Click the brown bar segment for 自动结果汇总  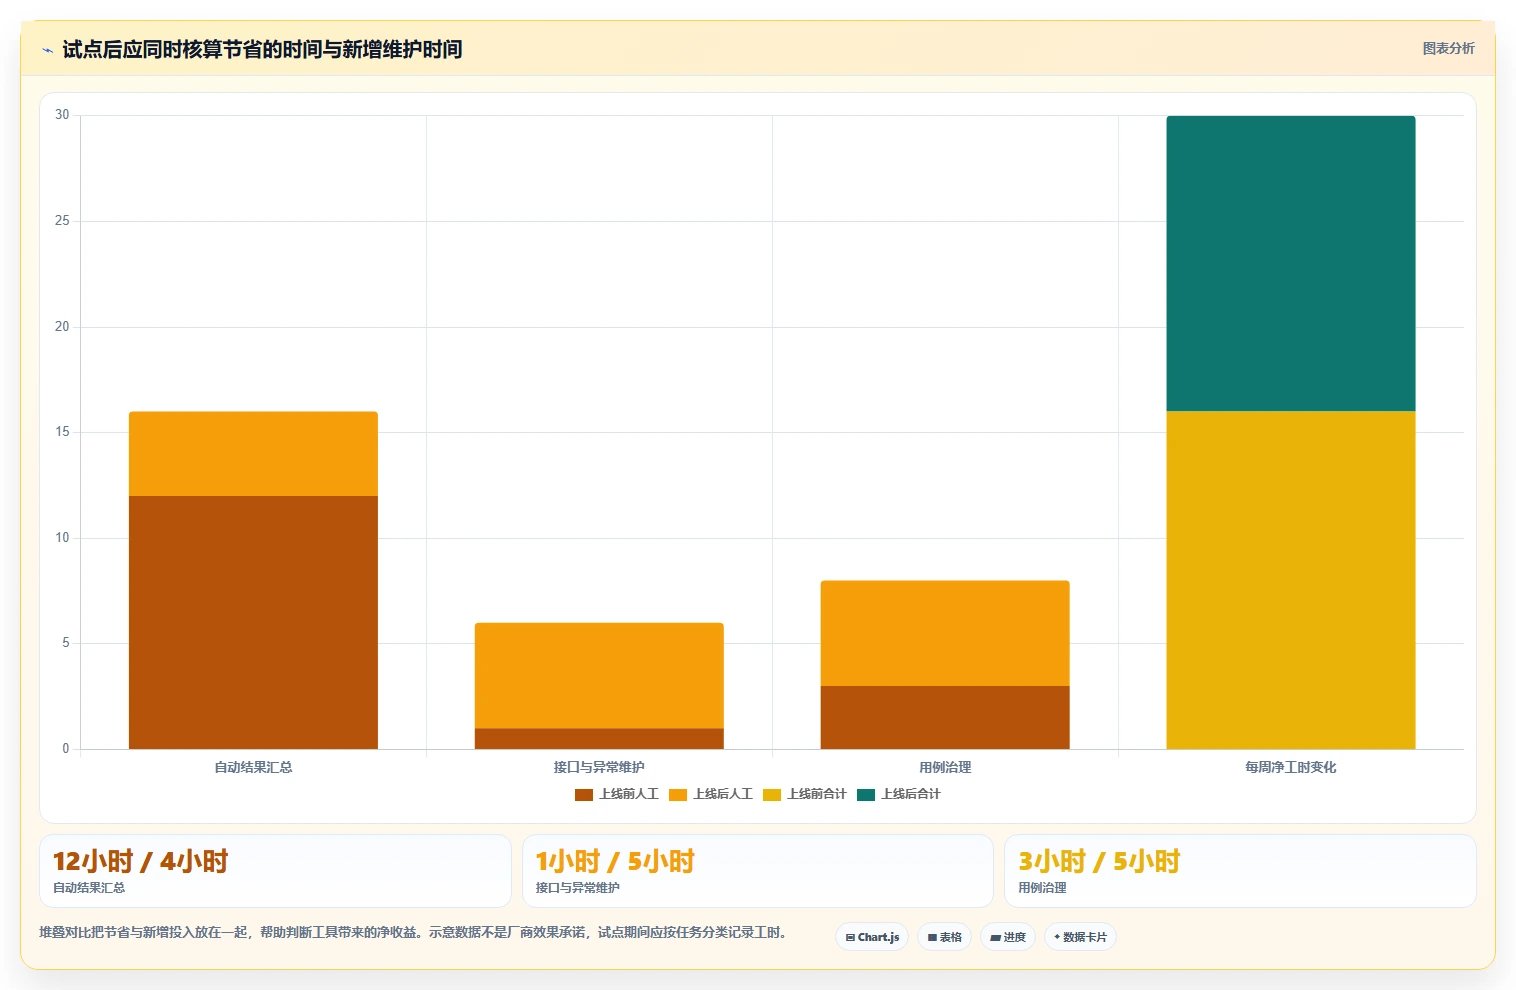point(253,622)
